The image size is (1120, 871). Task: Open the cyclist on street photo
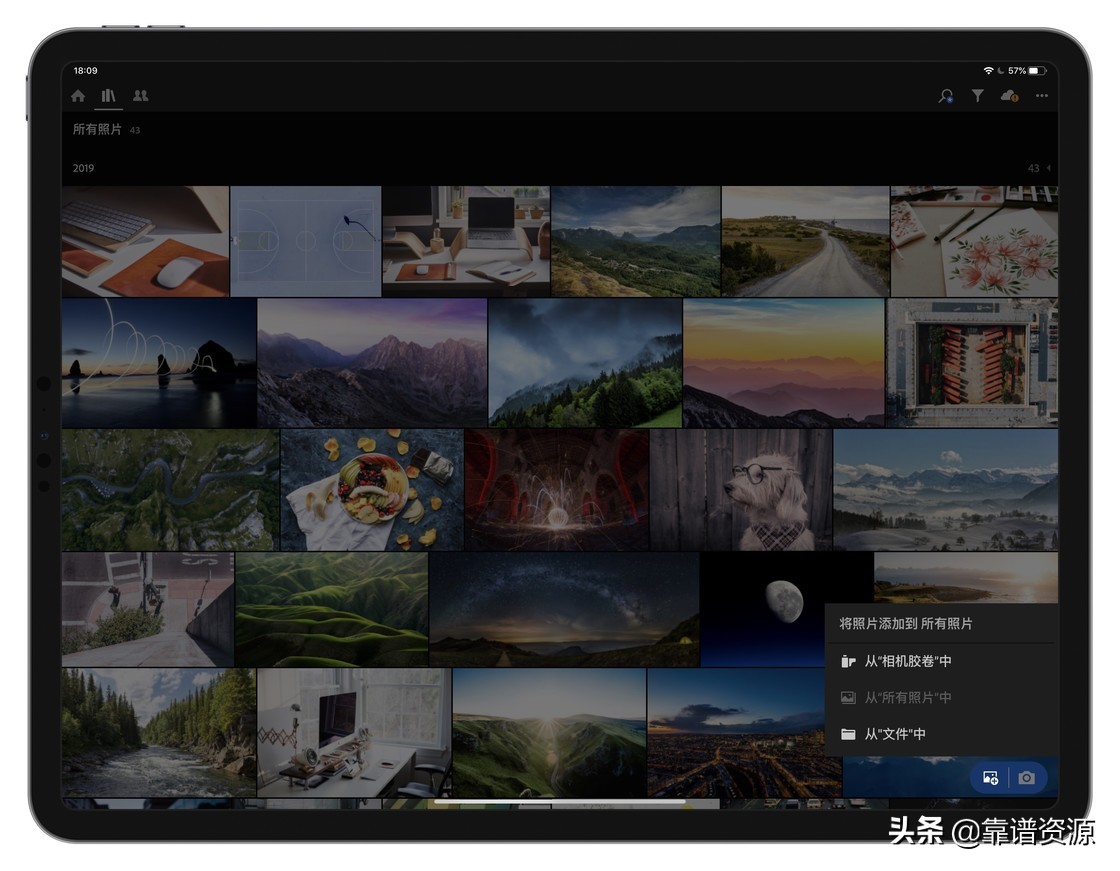[x=148, y=609]
